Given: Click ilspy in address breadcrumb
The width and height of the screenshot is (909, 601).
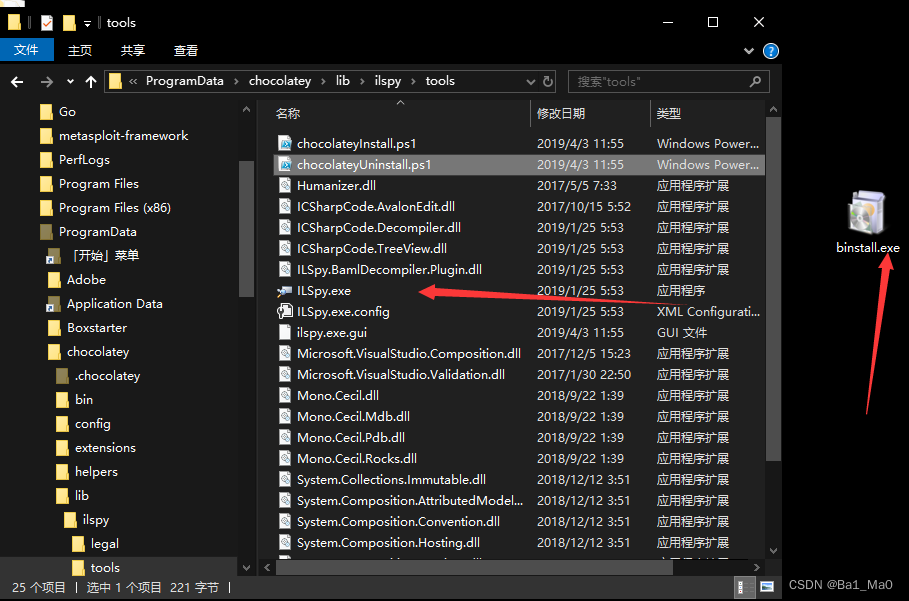Looking at the screenshot, I should [387, 81].
